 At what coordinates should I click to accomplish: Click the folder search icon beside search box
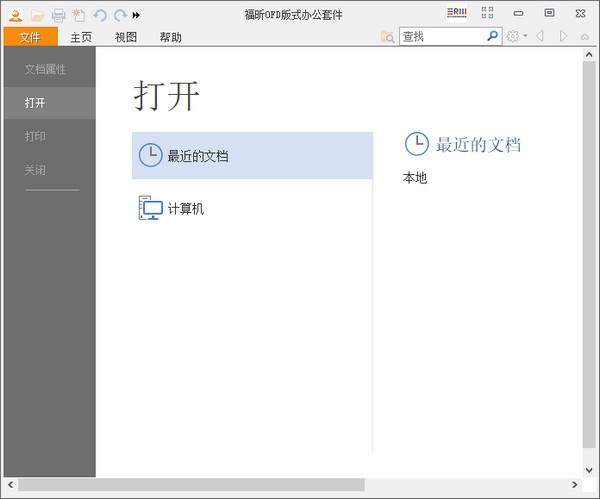click(387, 37)
